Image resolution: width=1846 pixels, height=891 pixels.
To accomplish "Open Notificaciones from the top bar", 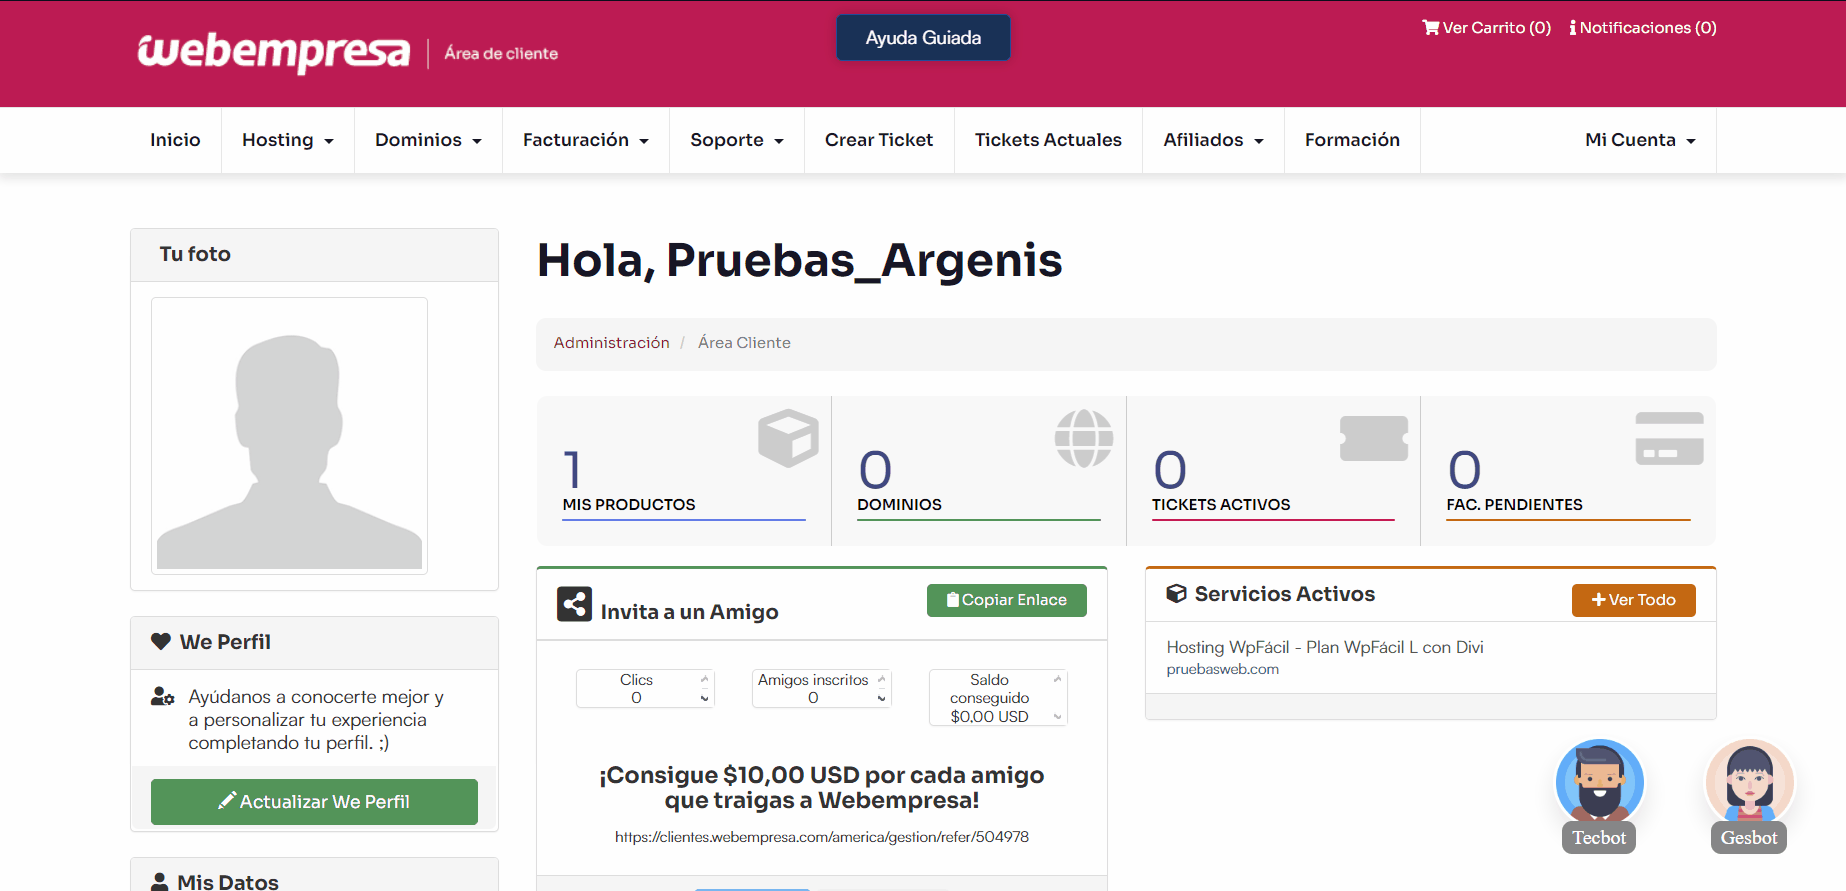I will pos(1643,28).
